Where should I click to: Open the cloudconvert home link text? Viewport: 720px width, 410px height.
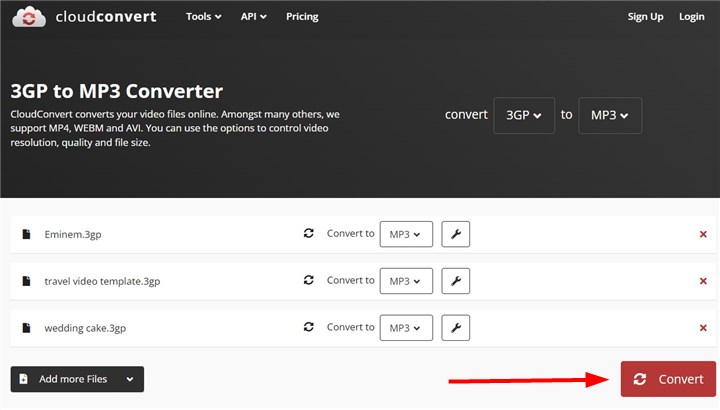106,17
